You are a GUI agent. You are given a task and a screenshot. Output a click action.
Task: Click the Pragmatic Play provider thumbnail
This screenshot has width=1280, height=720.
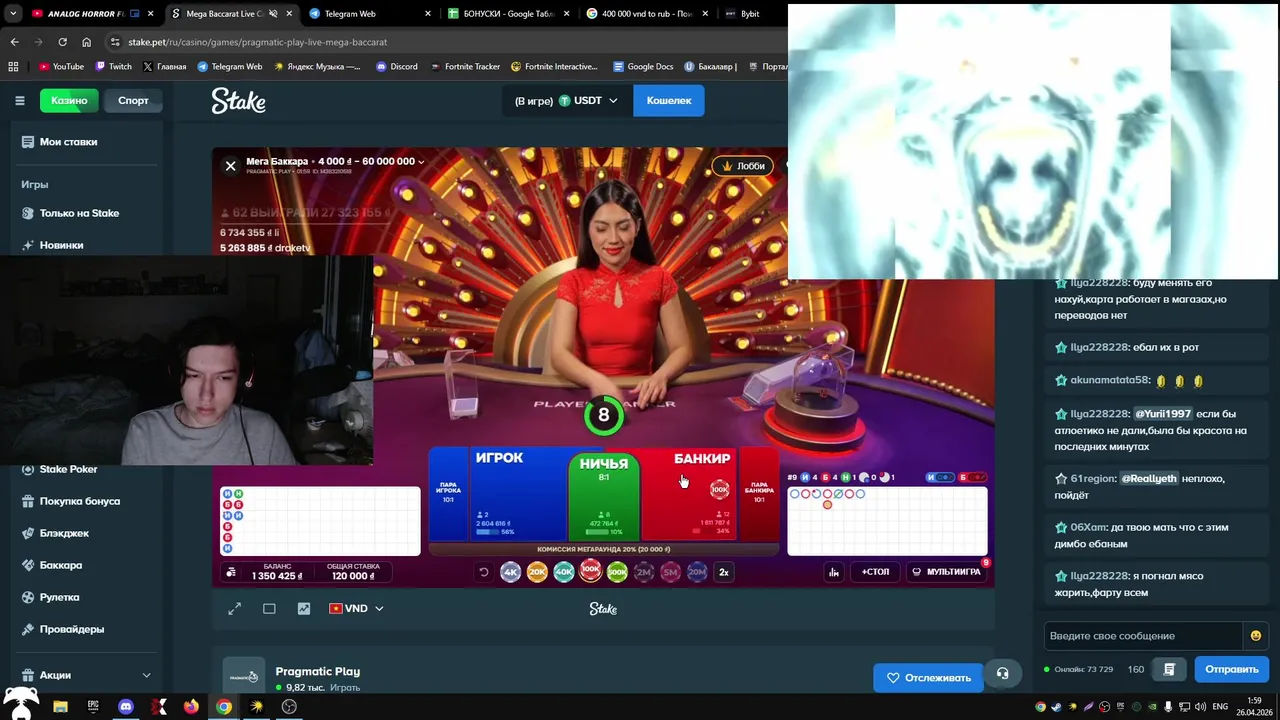tap(243, 677)
